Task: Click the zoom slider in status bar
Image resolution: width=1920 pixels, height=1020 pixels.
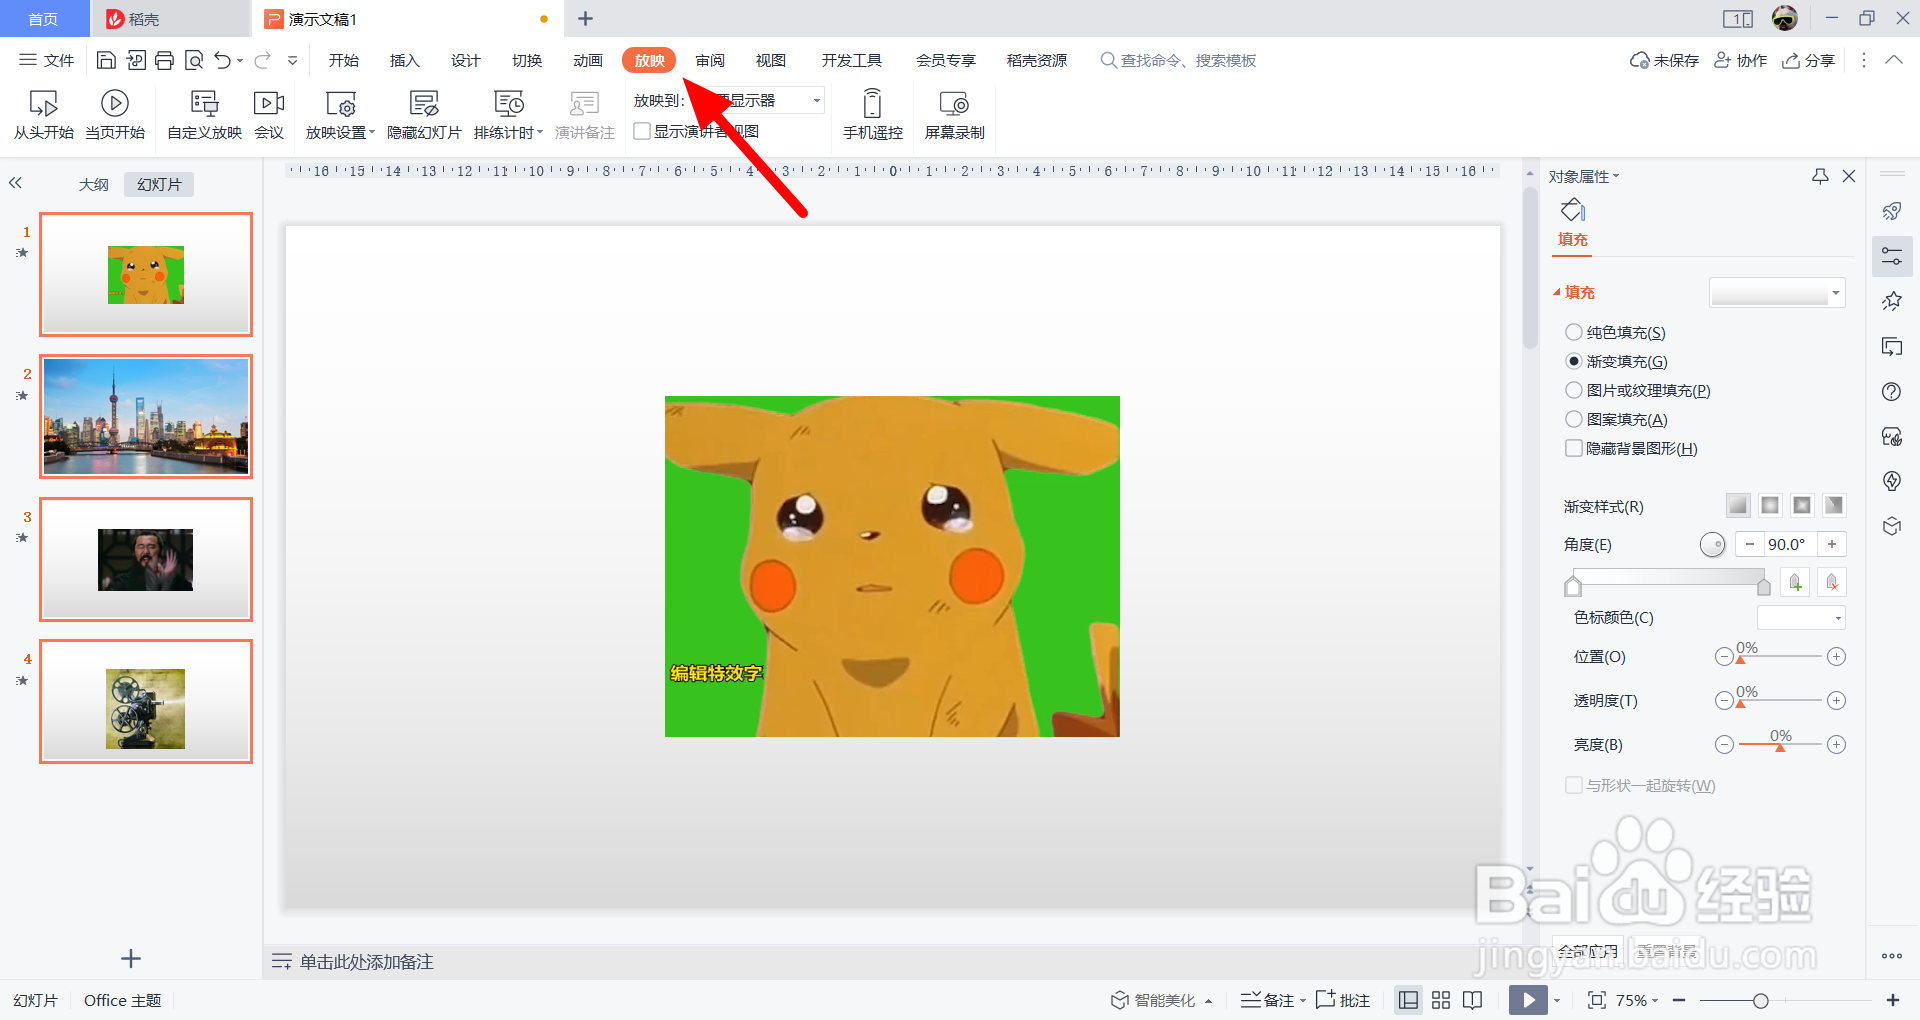Action: point(1784,1000)
